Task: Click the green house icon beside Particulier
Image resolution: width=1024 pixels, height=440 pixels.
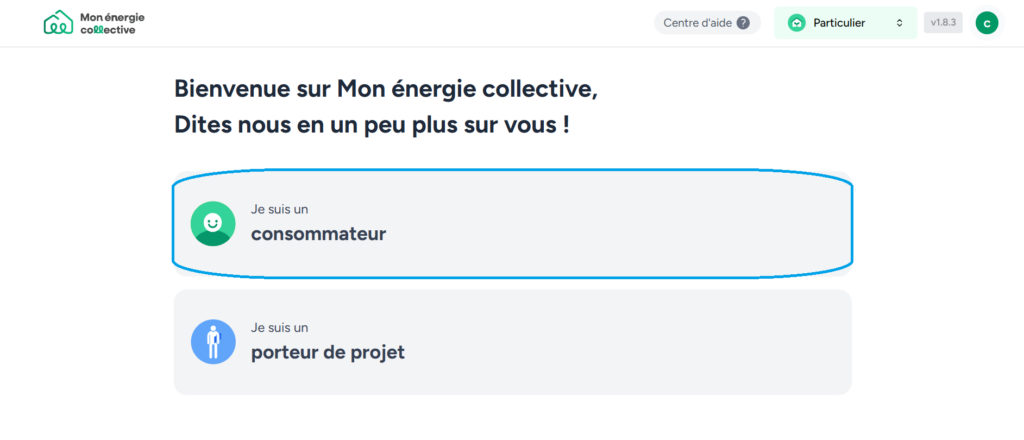Action: tap(797, 23)
